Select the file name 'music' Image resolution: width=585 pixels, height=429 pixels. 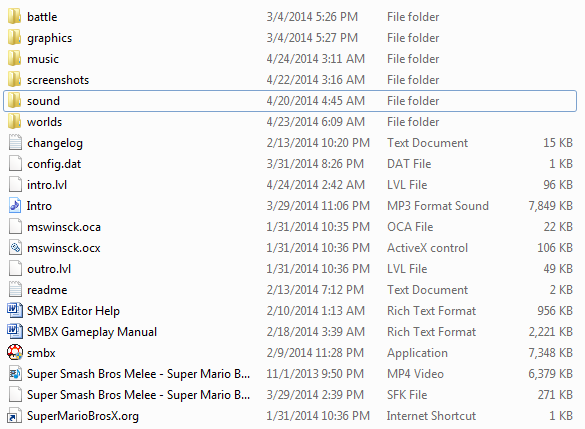(43, 59)
